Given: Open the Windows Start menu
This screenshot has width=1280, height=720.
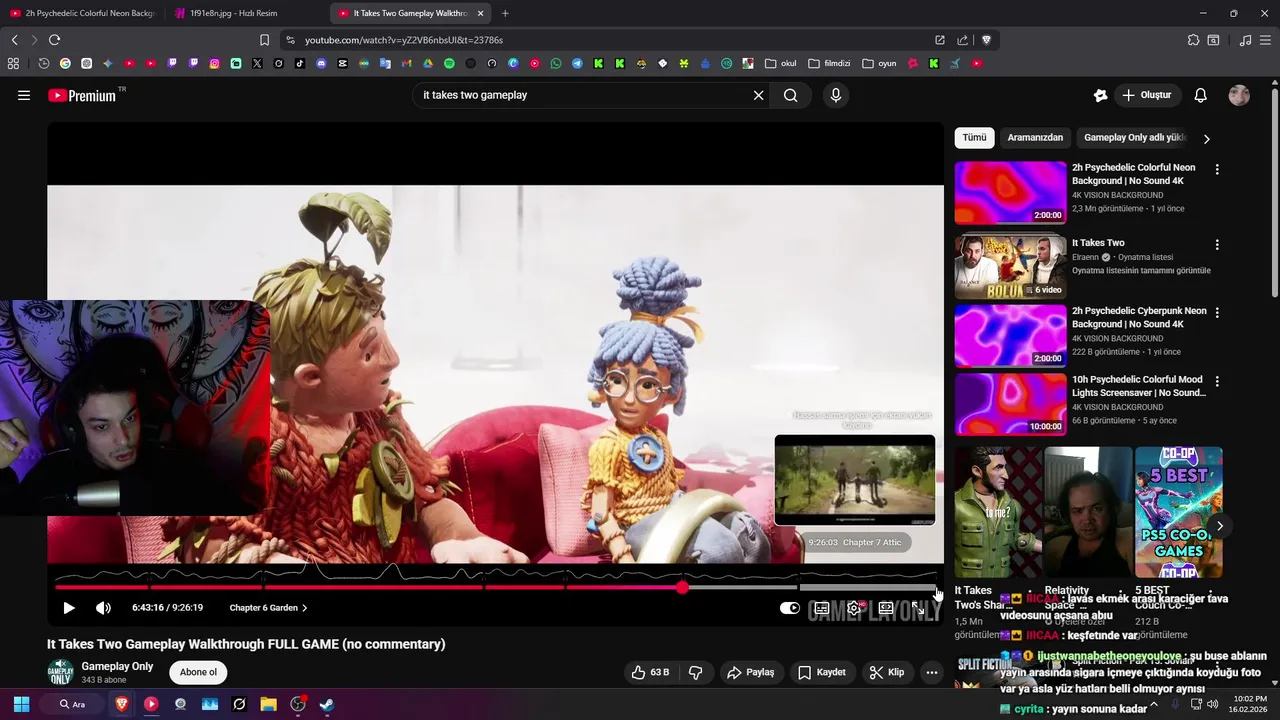Looking at the screenshot, I should click(x=21, y=704).
